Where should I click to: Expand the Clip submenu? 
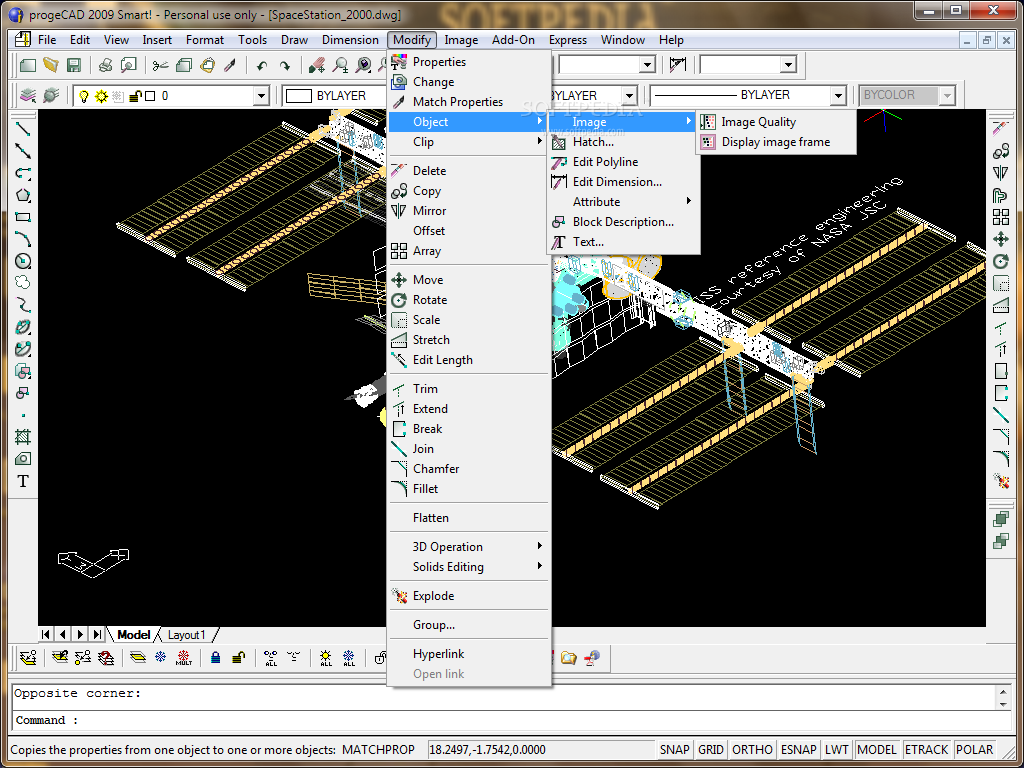[469, 142]
